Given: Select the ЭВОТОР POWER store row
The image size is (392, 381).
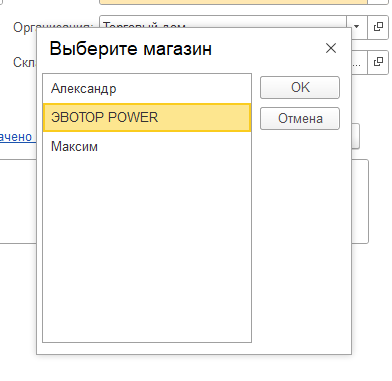Looking at the screenshot, I should (147, 117).
